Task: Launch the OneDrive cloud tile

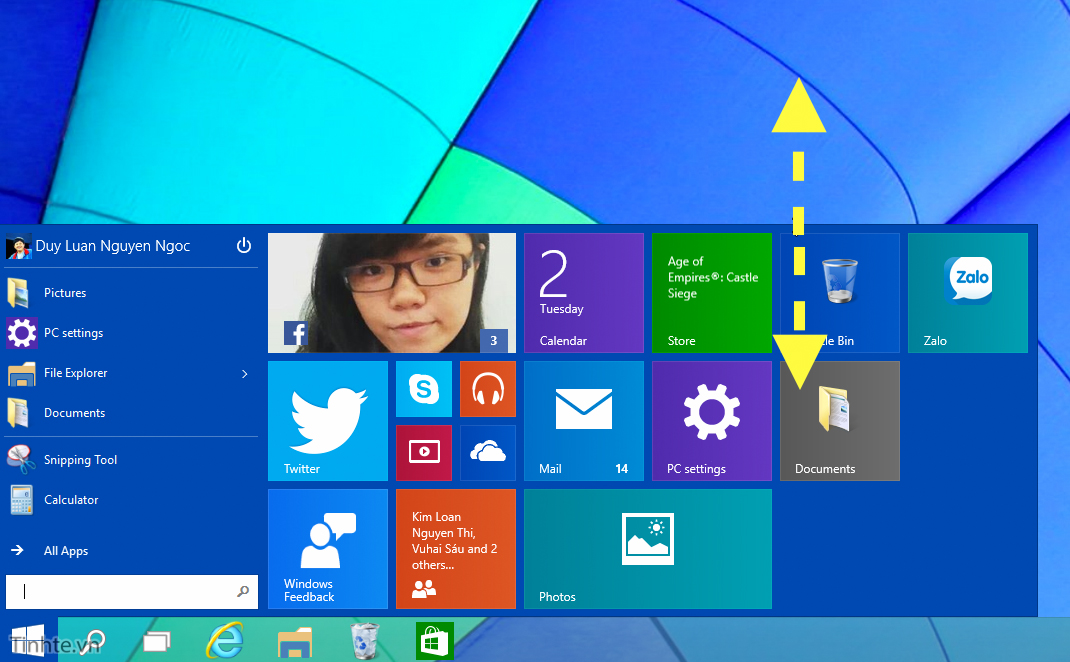Action: click(x=487, y=453)
